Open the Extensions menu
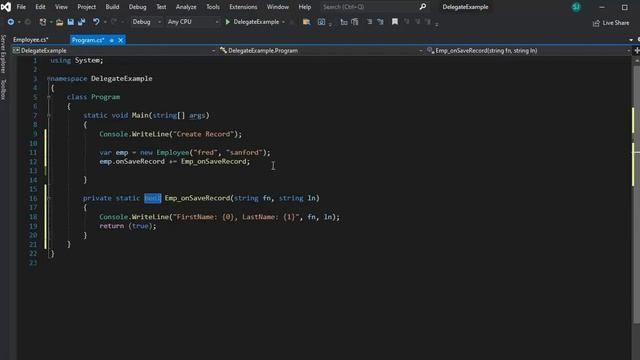640x360 pixels. [x=243, y=7]
